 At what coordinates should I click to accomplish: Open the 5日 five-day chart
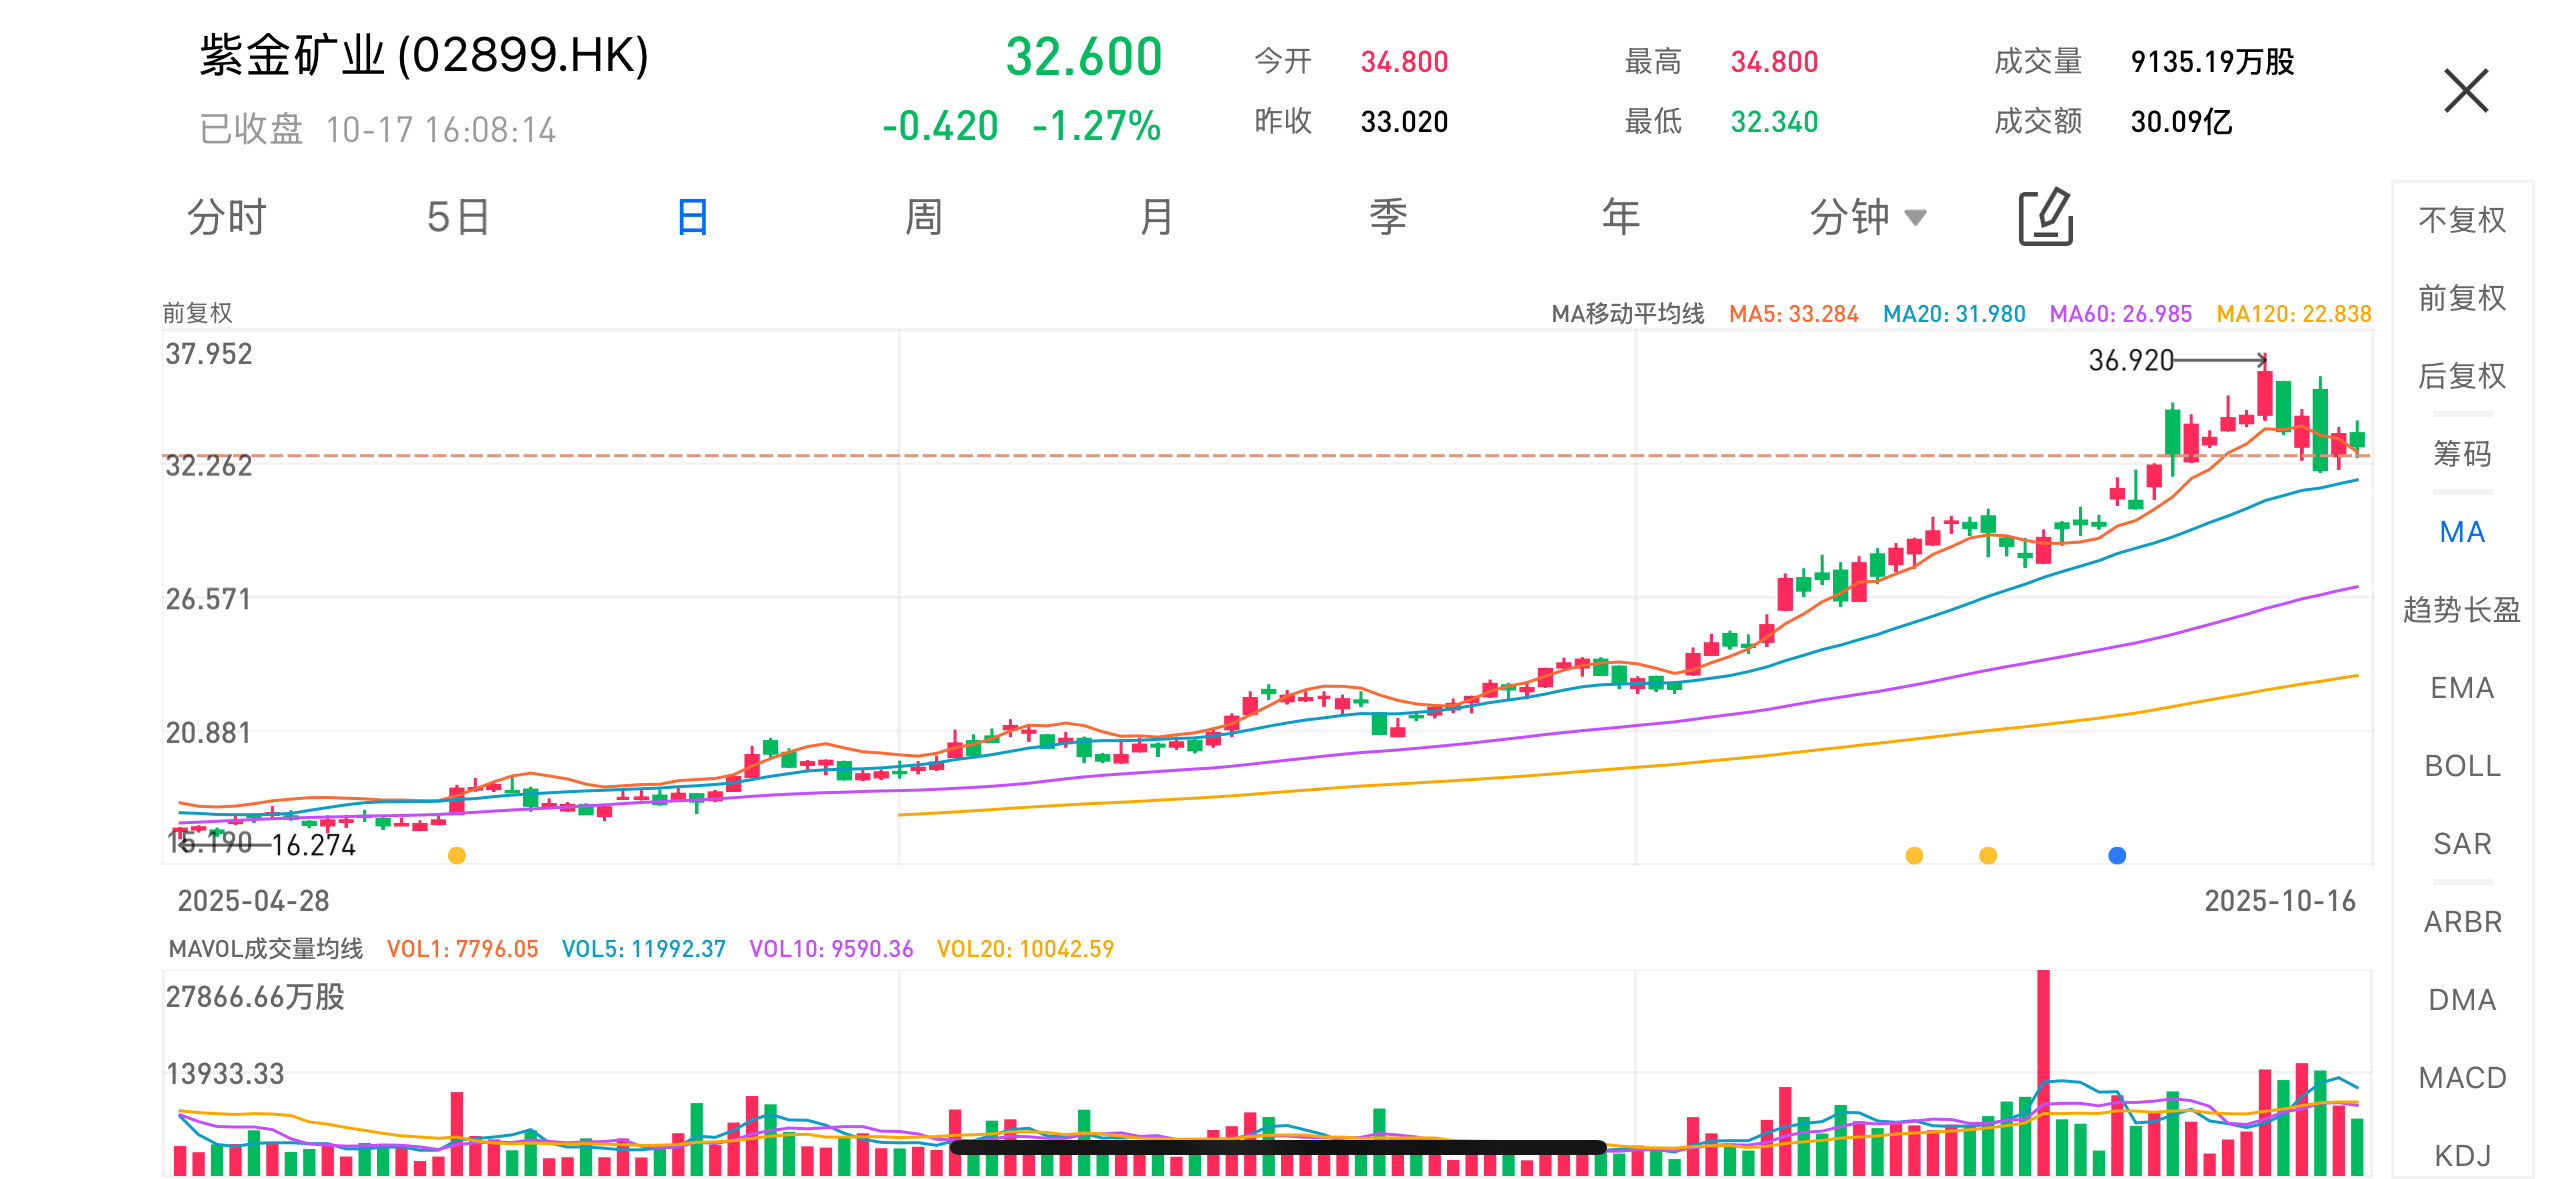pos(458,217)
